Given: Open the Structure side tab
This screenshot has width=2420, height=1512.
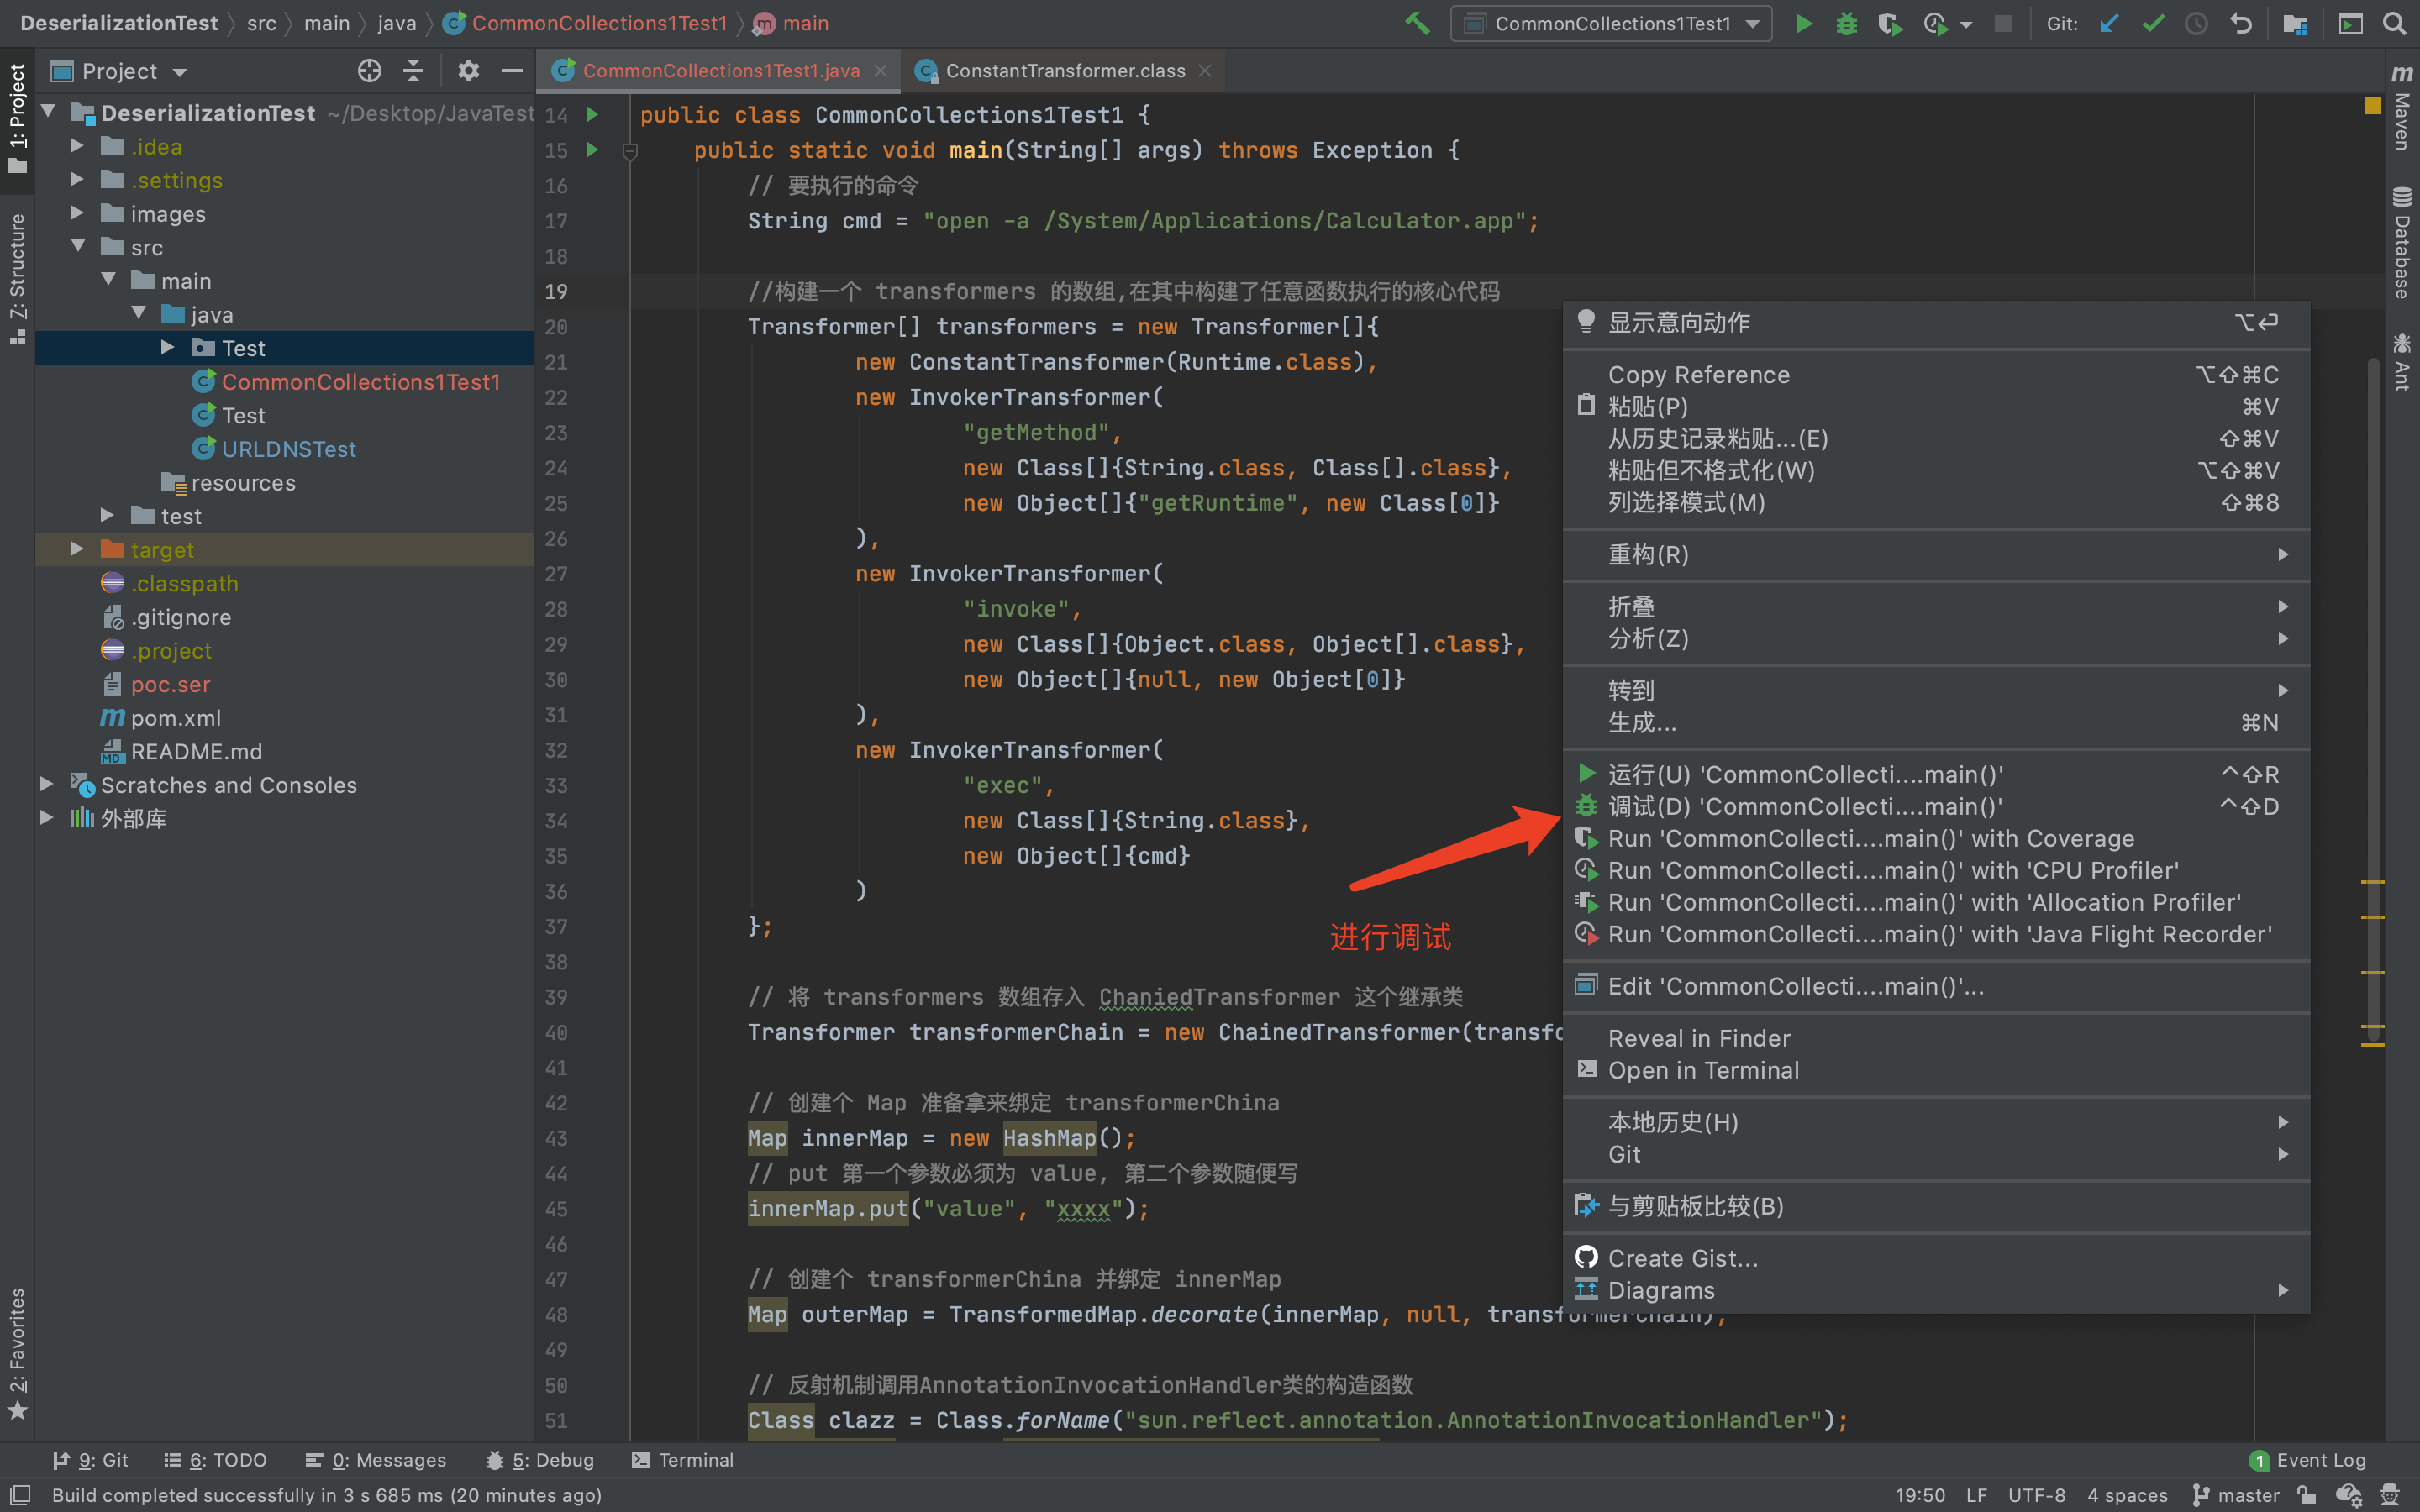Looking at the screenshot, I should [x=17, y=278].
